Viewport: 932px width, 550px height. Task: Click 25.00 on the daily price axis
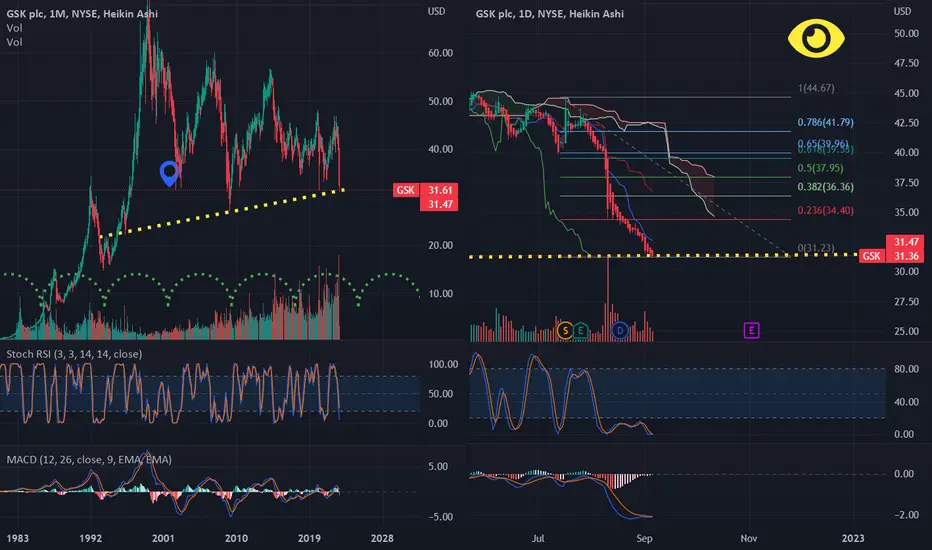906,331
